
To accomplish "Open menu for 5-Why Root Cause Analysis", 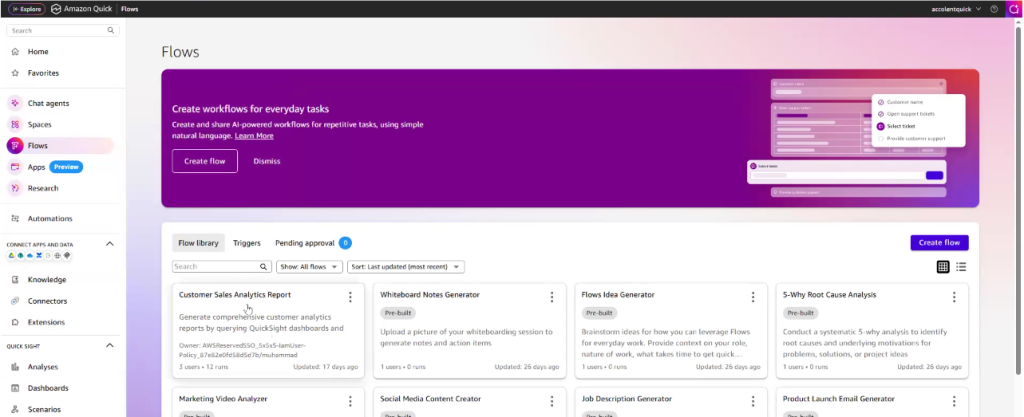I will point(954,297).
